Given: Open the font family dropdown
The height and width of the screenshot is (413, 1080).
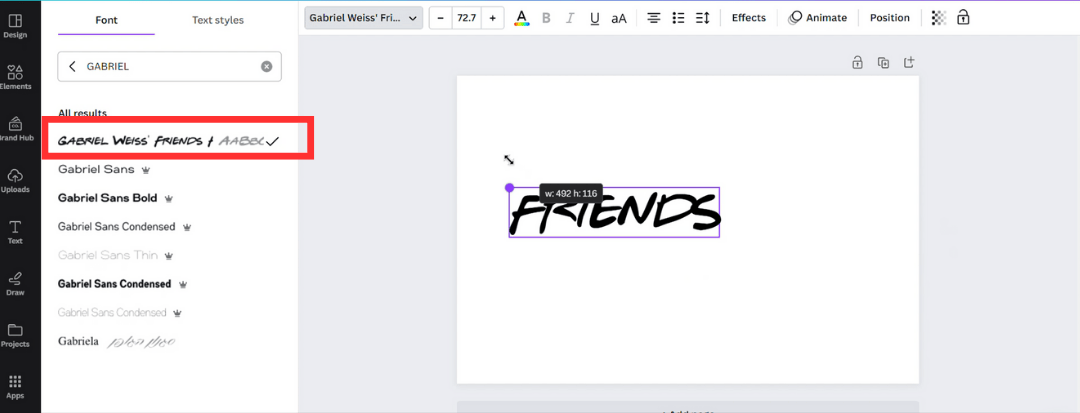Looking at the screenshot, I should (363, 18).
